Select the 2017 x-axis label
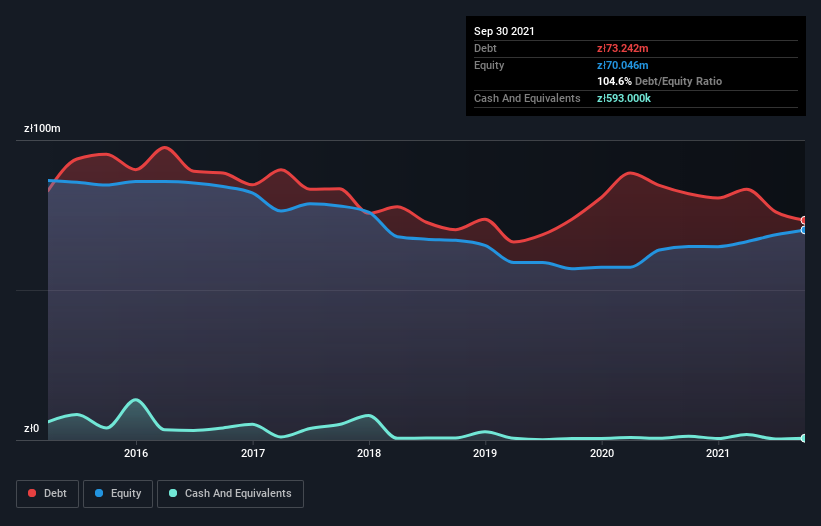The image size is (821, 526). [253, 453]
